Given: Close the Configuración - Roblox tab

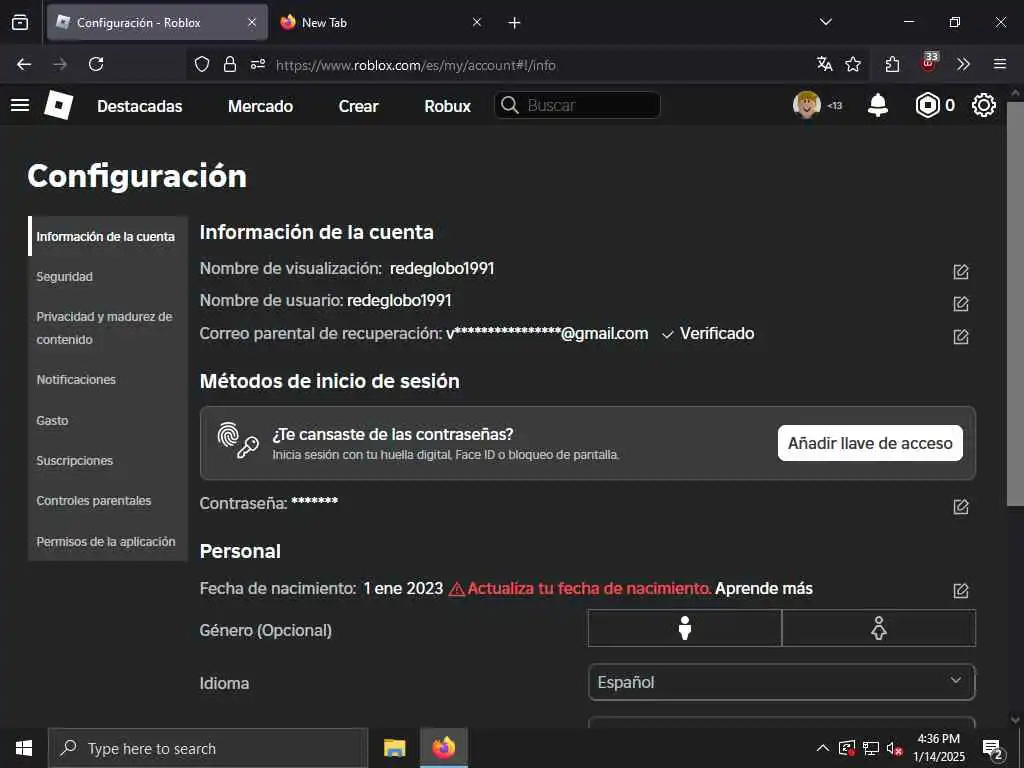Looking at the screenshot, I should (252, 22).
